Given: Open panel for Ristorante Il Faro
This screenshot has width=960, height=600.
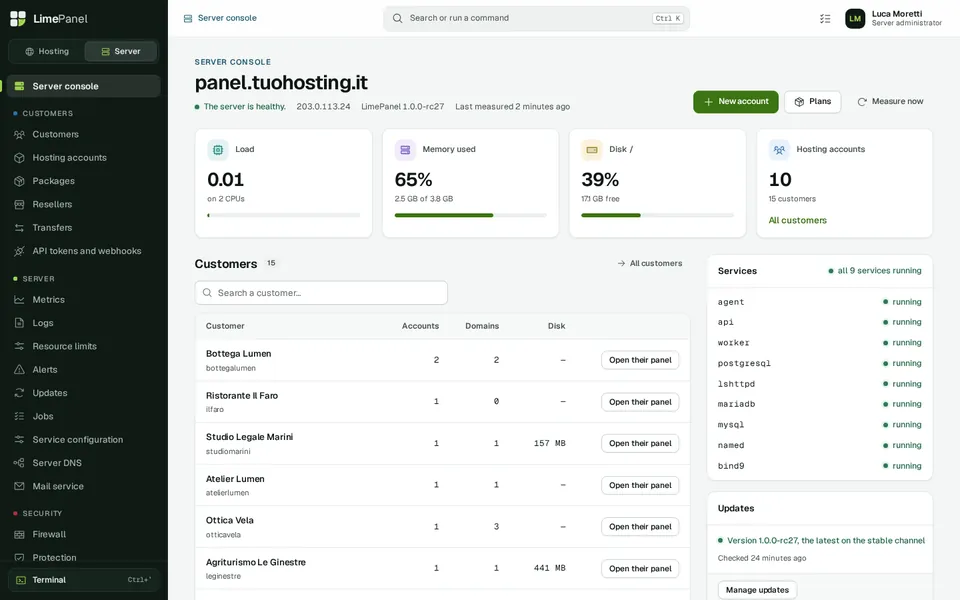Looking at the screenshot, I should pos(640,402).
